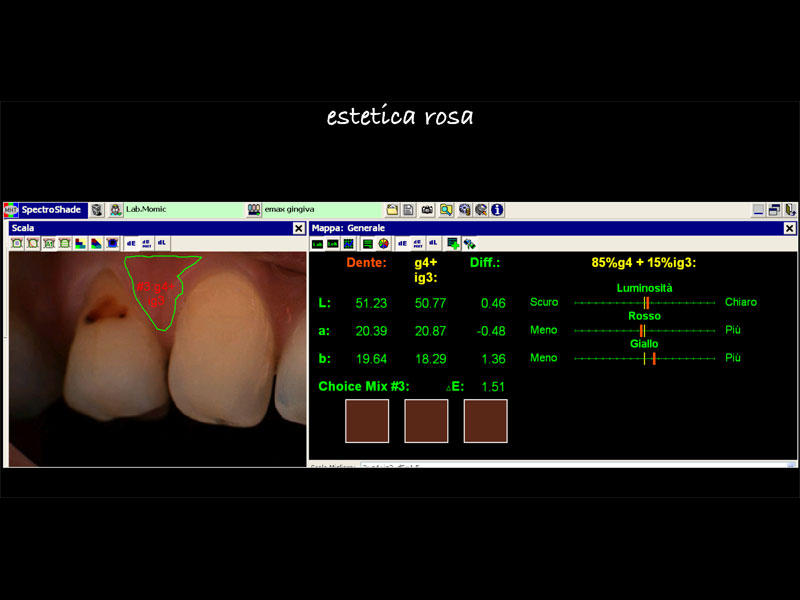The height and width of the screenshot is (600, 800).
Task: Click the 'Dente:' column header
Action: (366, 263)
